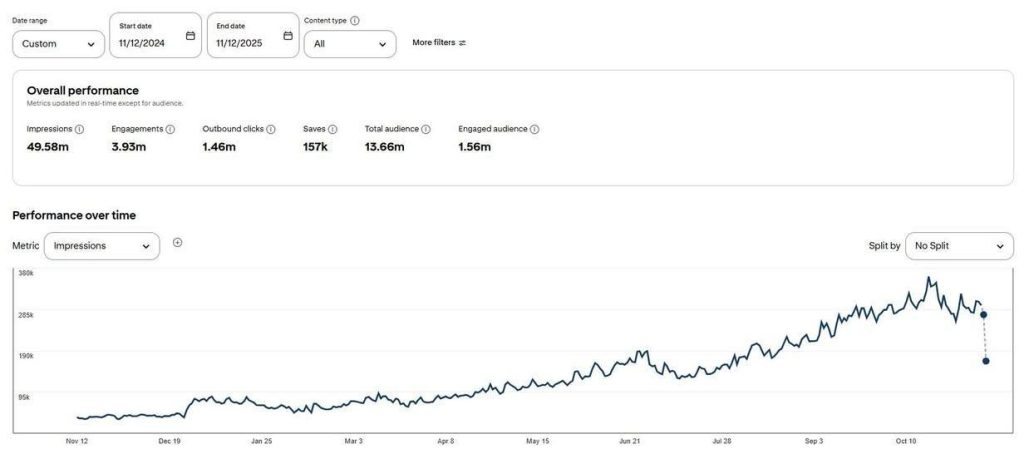Click the Outbound clicks info icon
Viewport: 1024px width, 449px height.
click(x=271, y=129)
